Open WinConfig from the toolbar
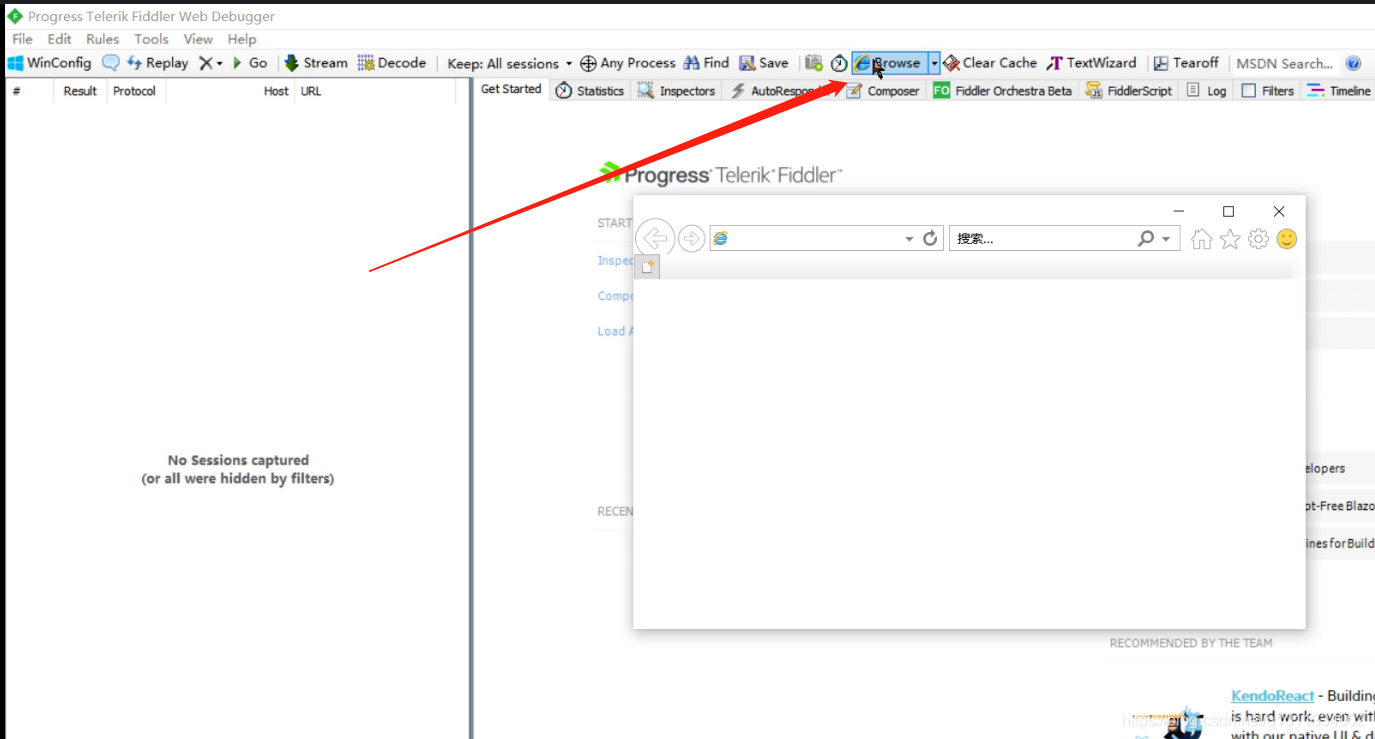The height and width of the screenshot is (739, 1375). click(49, 63)
